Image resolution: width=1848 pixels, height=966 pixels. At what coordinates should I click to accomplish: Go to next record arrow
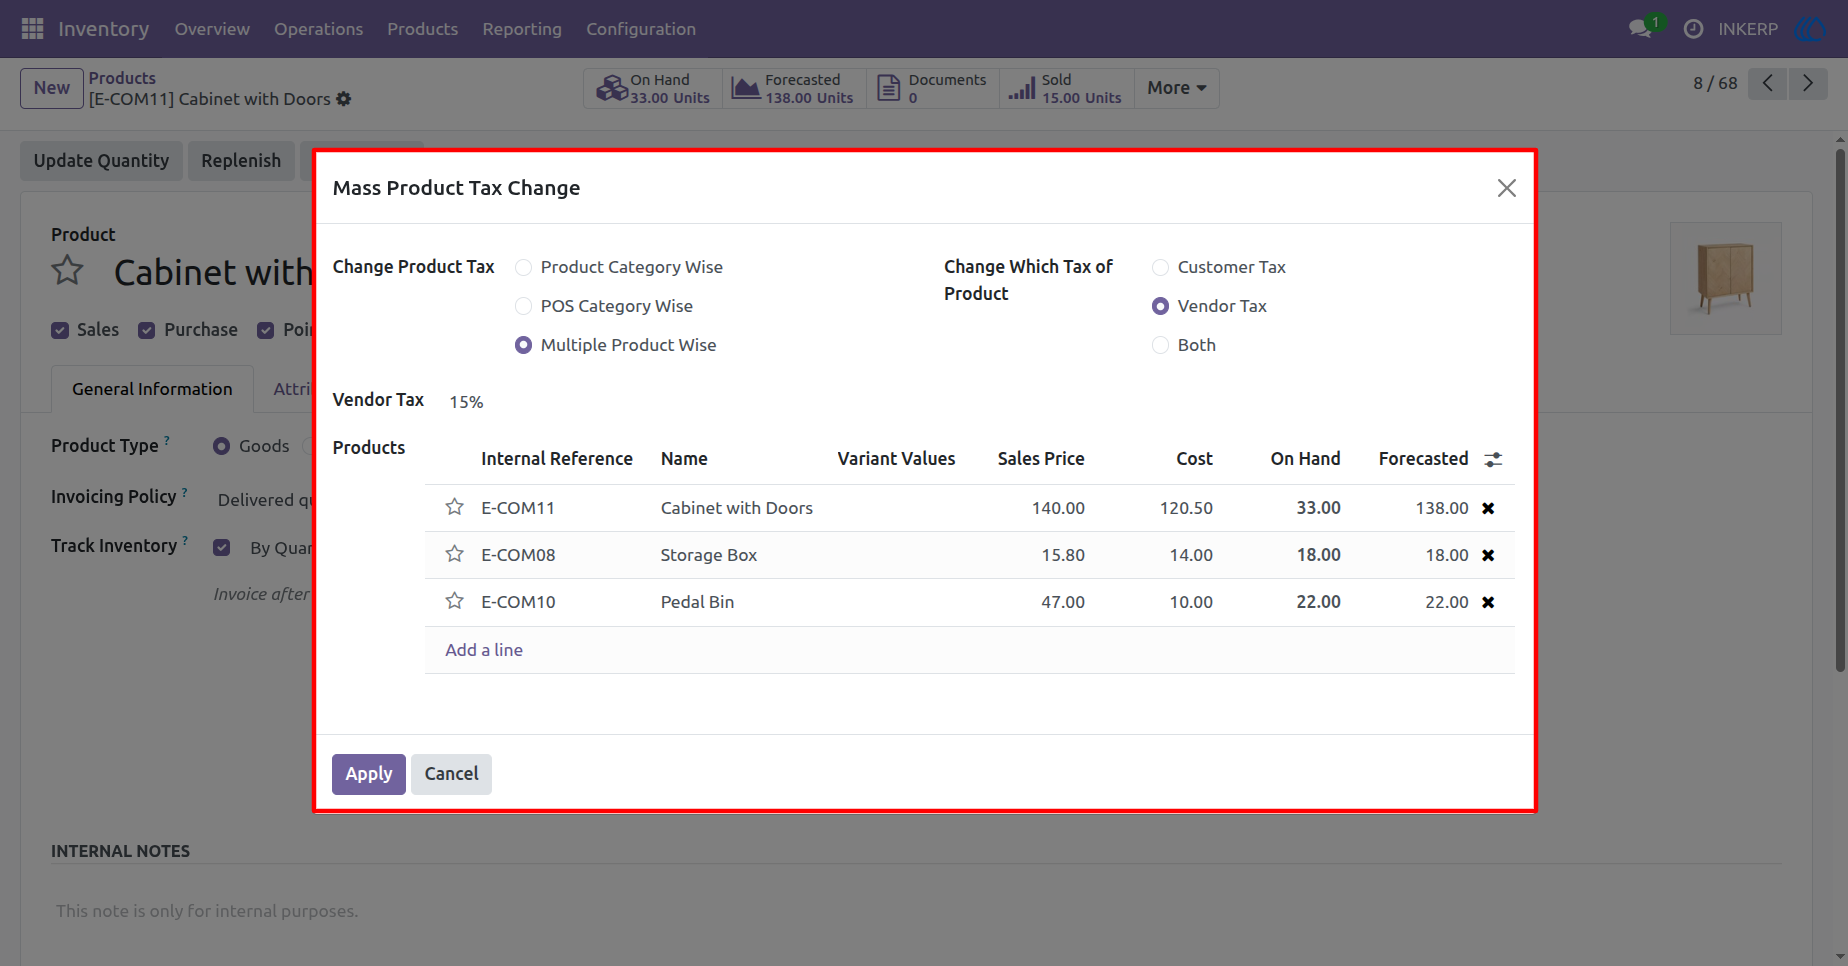(x=1808, y=83)
